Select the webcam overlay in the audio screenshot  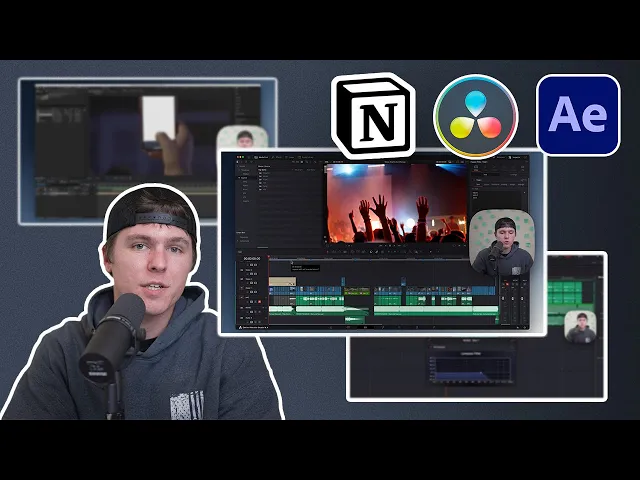pyautogui.click(x=580, y=327)
